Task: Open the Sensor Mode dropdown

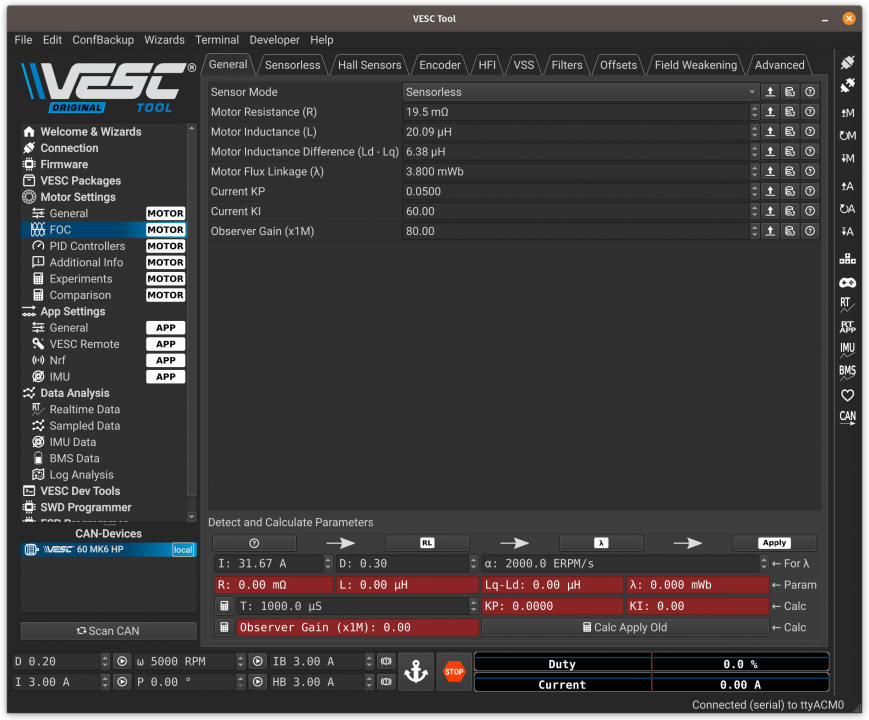Action: [581, 92]
